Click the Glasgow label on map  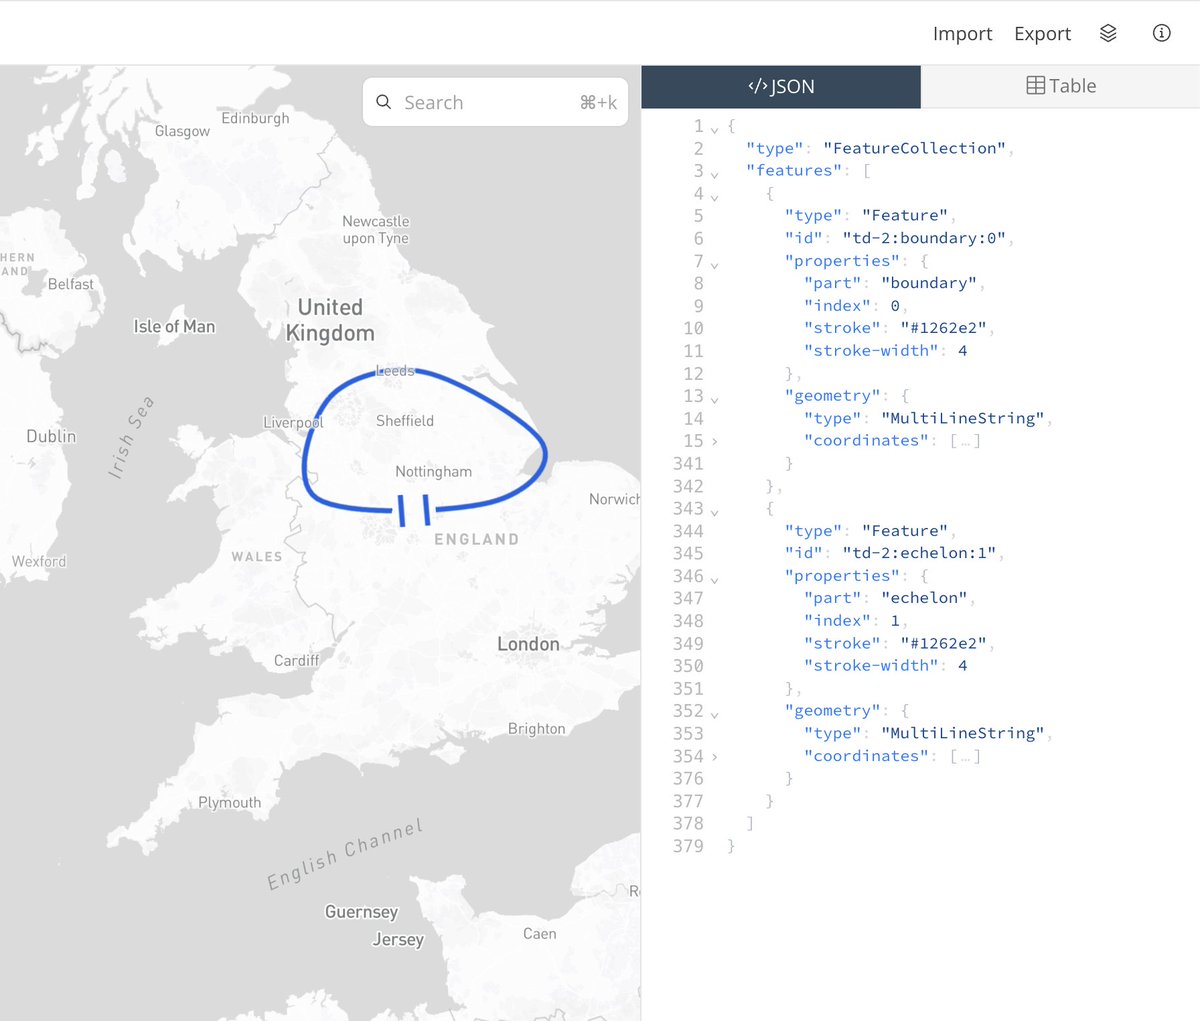click(182, 131)
